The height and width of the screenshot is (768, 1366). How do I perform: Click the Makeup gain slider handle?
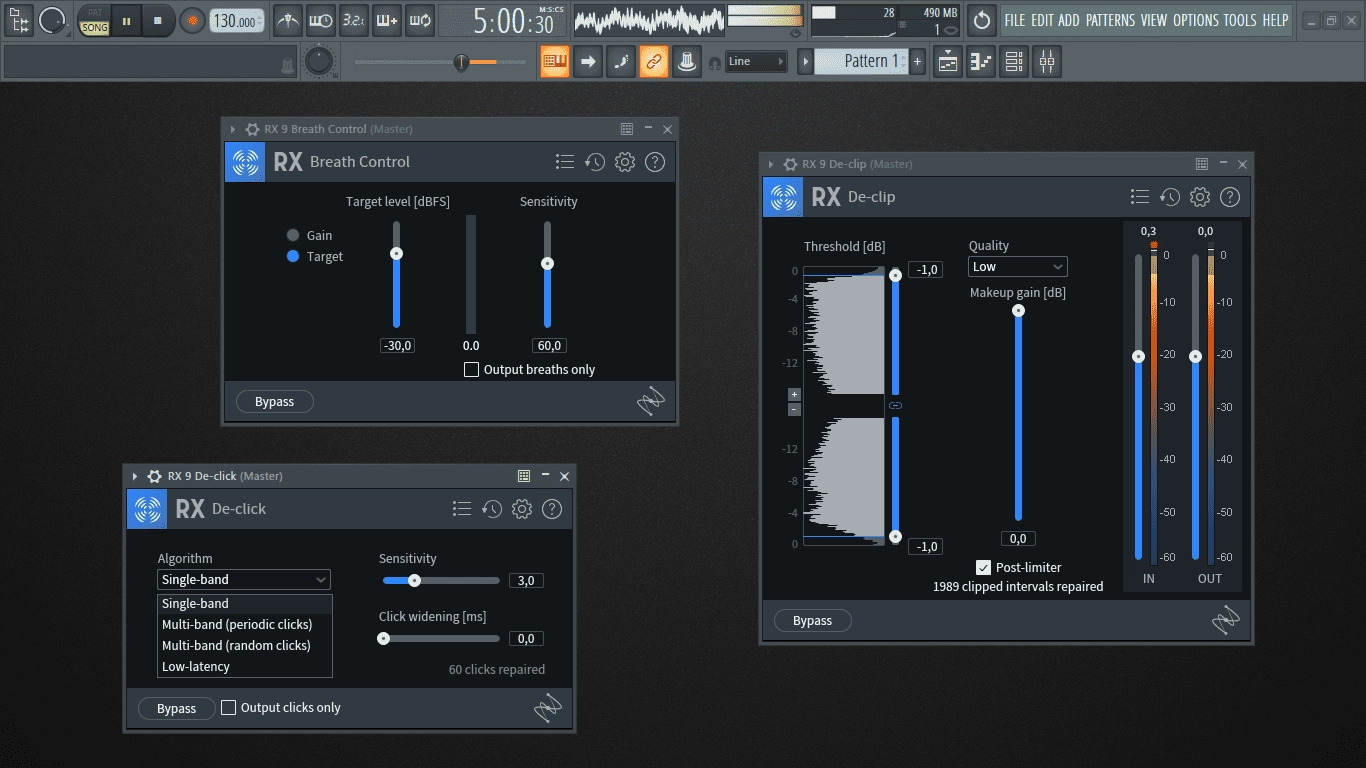point(1018,311)
